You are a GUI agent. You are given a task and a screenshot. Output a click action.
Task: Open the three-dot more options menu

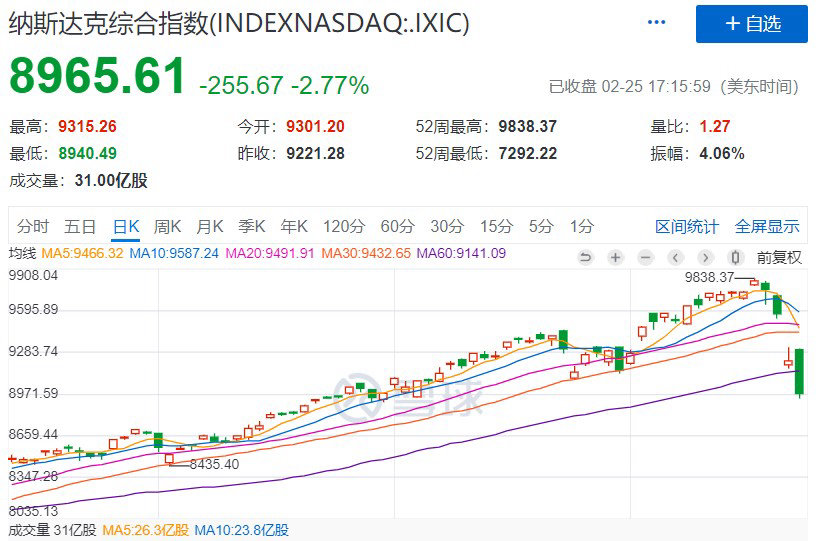coord(656,22)
